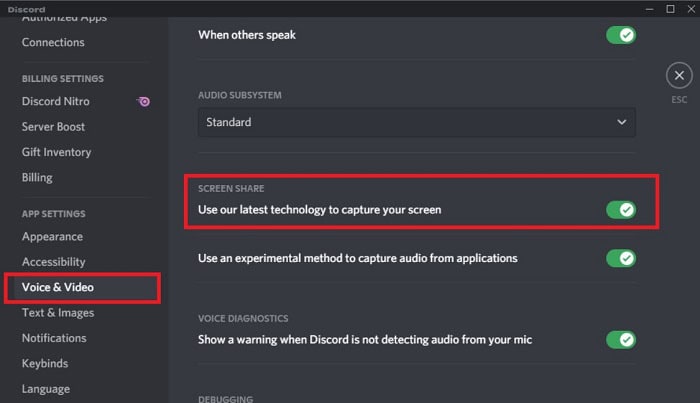Go to Discord Nitro settings

click(x=56, y=101)
